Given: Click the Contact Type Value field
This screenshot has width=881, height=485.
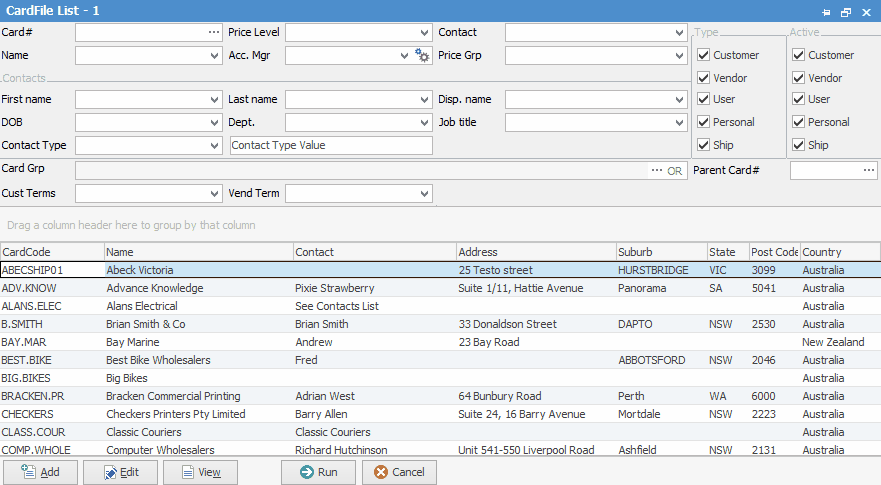Looking at the screenshot, I should [x=331, y=146].
